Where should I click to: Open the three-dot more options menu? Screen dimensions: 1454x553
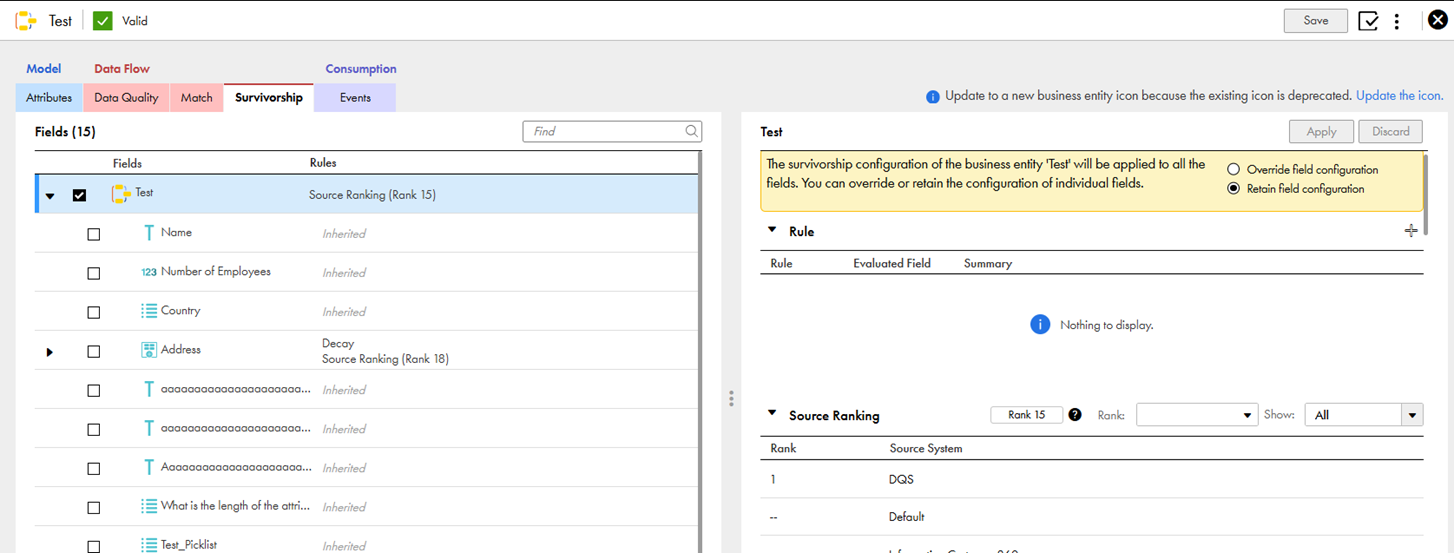tap(1397, 21)
